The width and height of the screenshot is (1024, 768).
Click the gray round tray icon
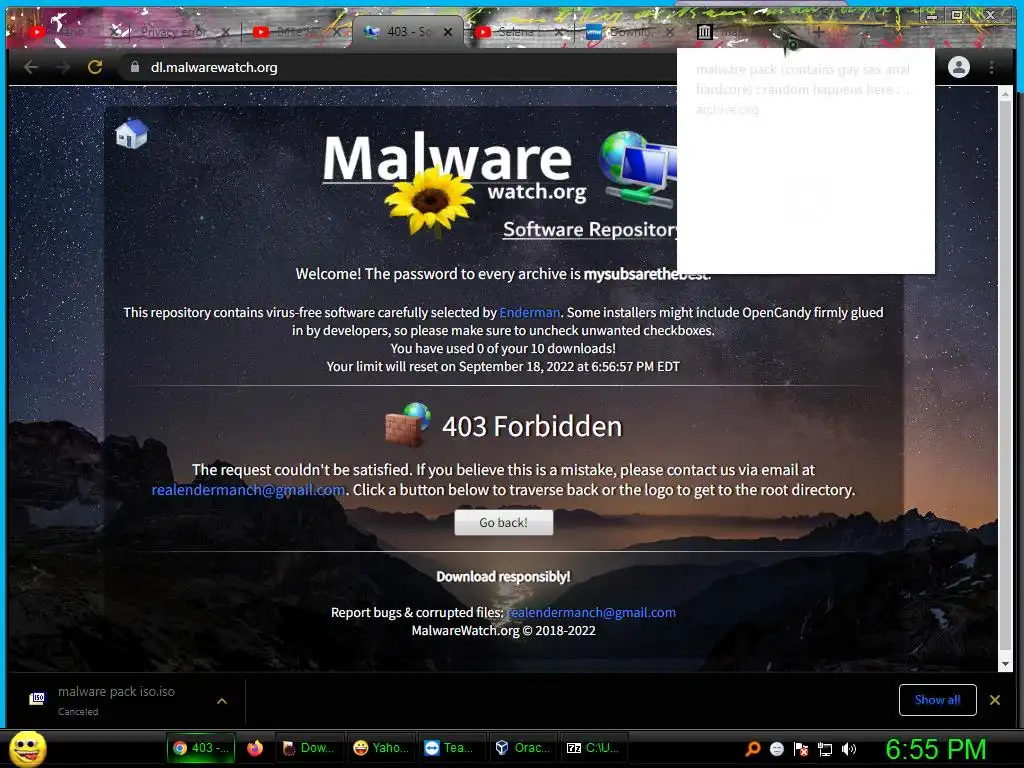coord(776,749)
